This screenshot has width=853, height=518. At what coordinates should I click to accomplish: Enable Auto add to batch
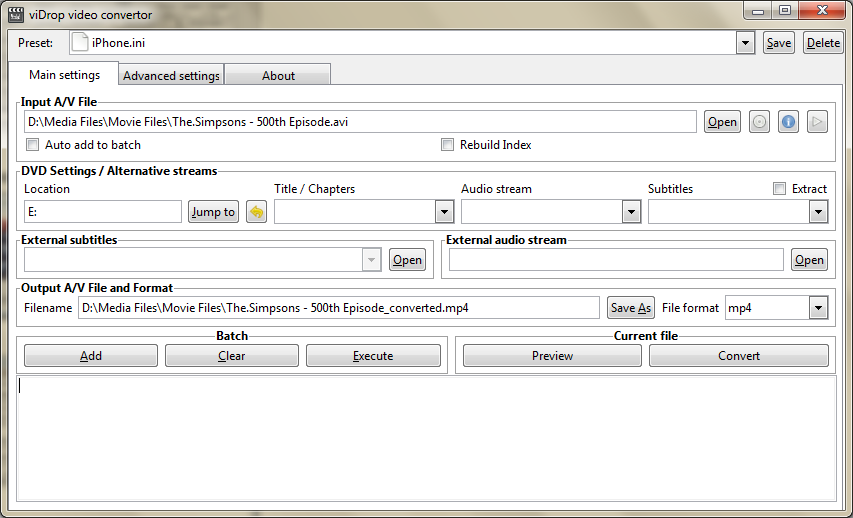click(x=32, y=145)
